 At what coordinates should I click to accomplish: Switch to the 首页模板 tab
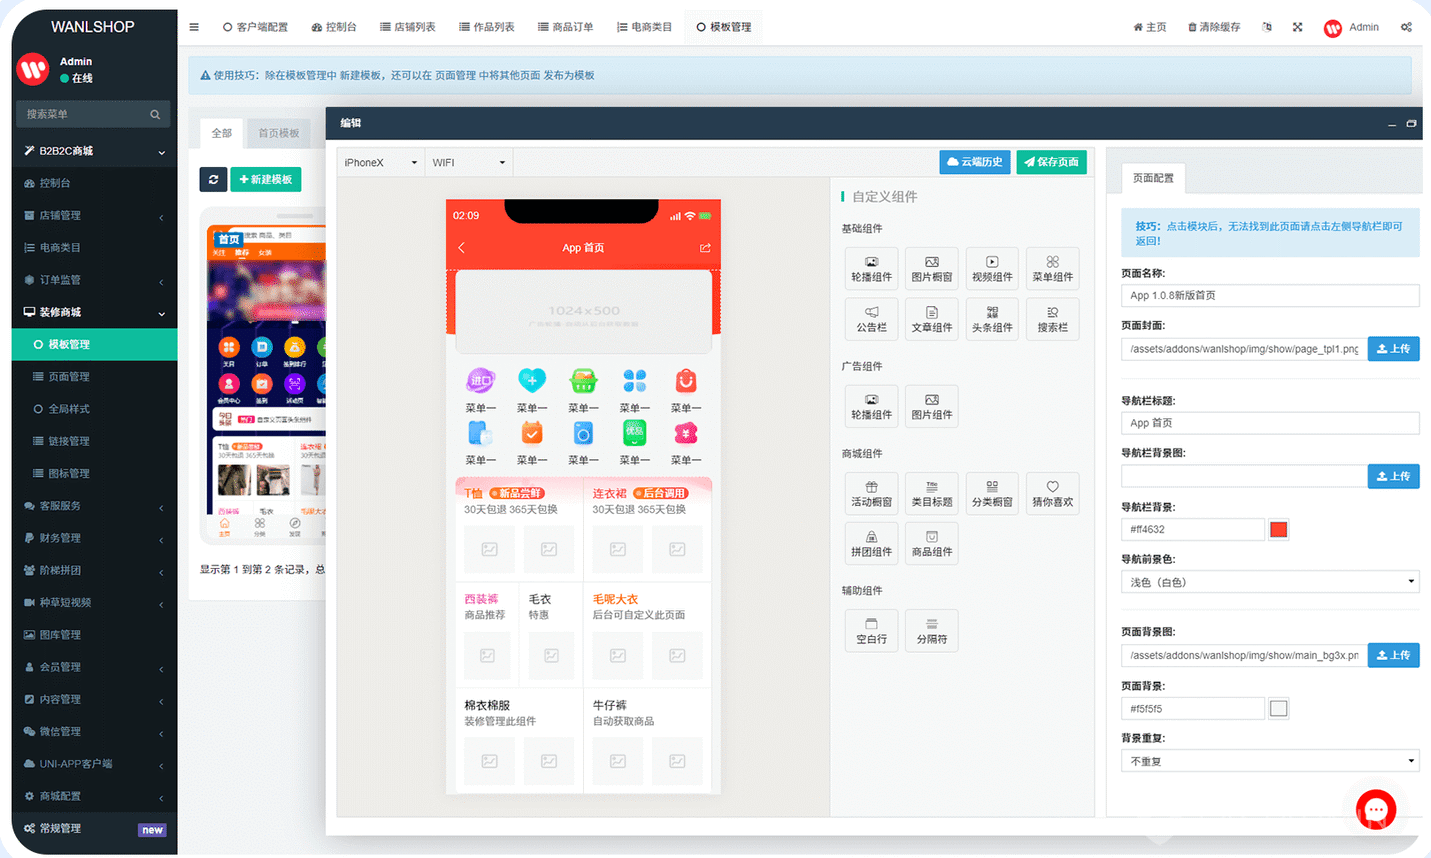pyautogui.click(x=278, y=133)
